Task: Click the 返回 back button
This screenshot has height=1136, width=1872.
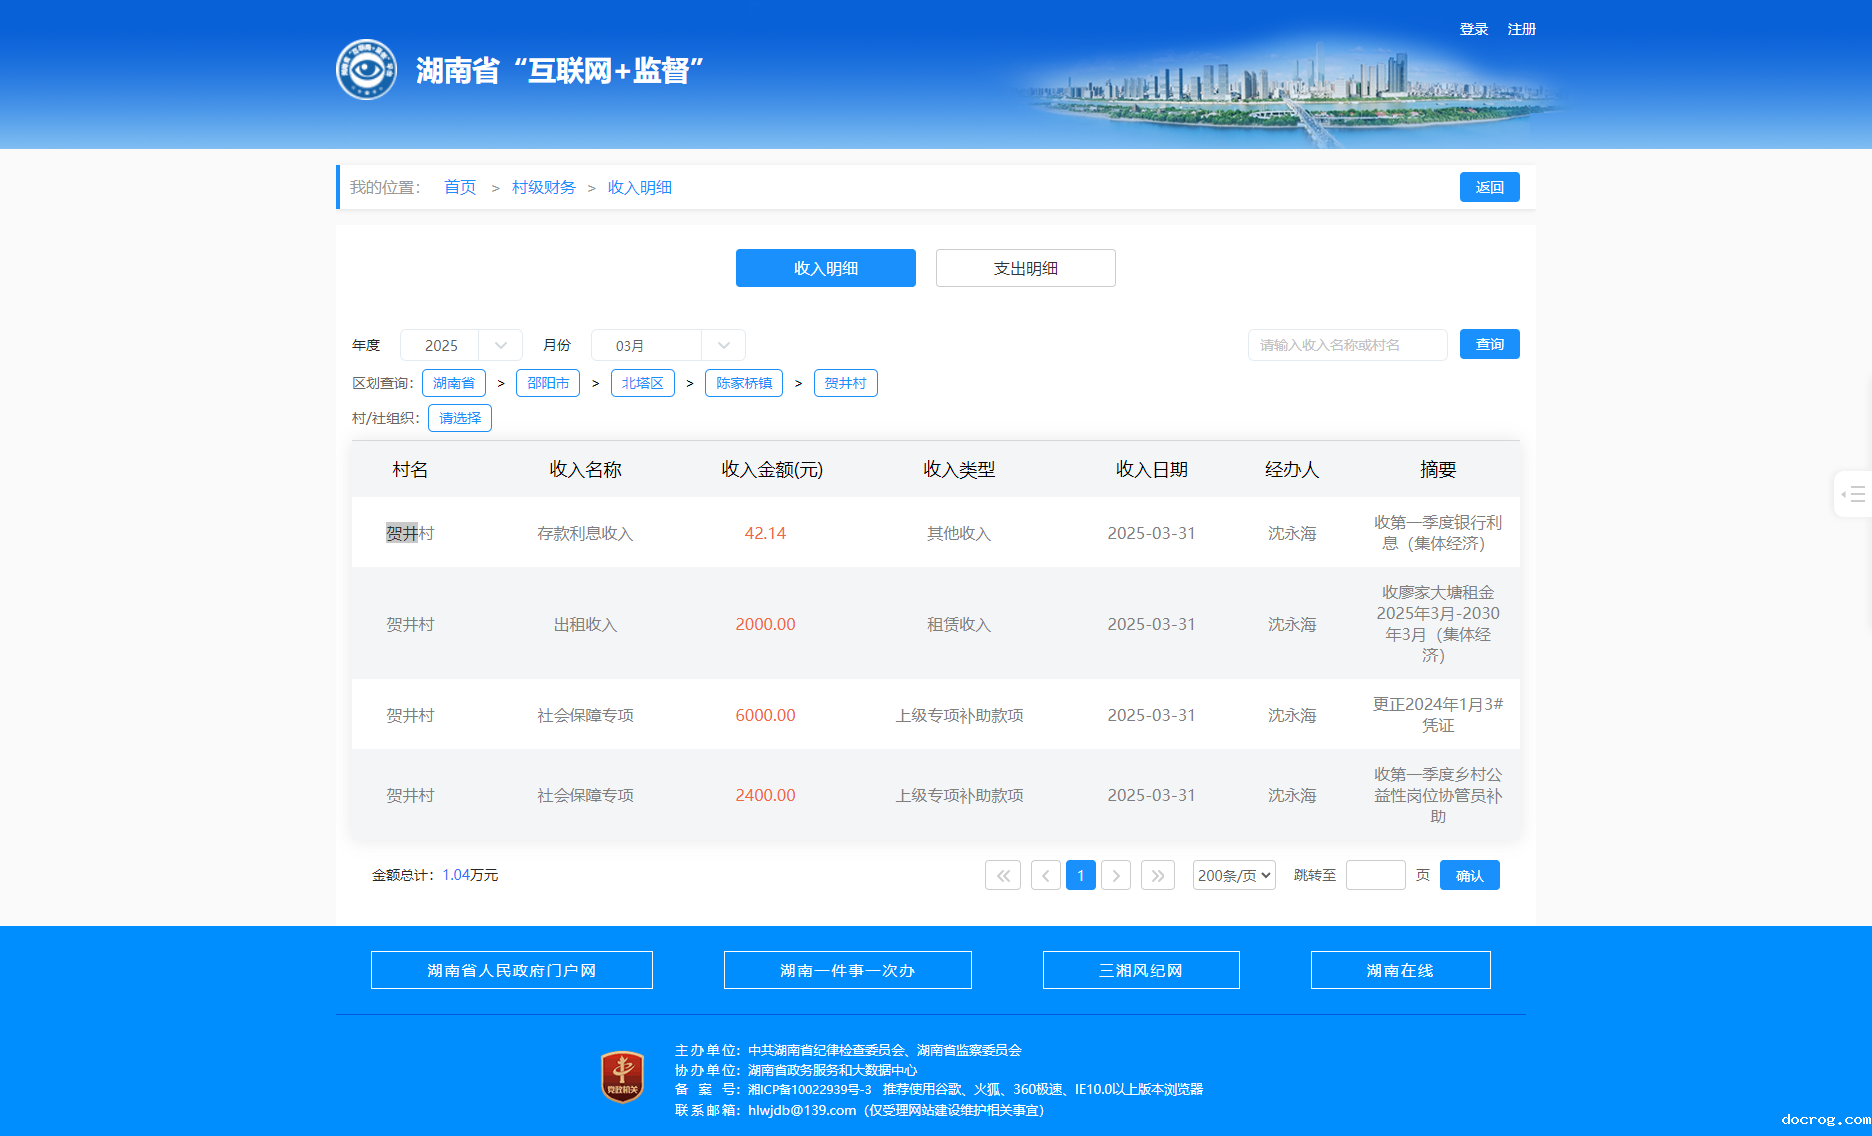Action: [1489, 187]
